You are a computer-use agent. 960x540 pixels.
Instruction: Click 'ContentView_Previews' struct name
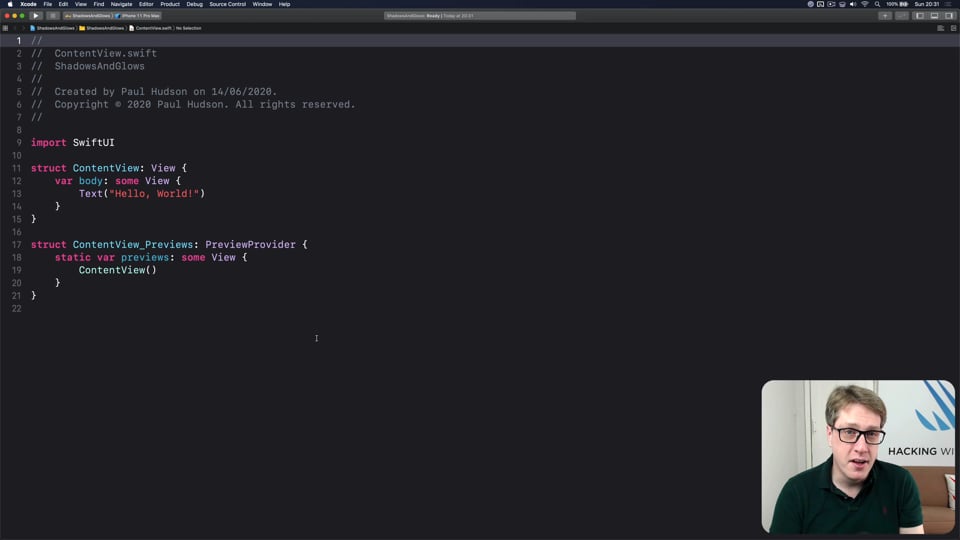133,245
